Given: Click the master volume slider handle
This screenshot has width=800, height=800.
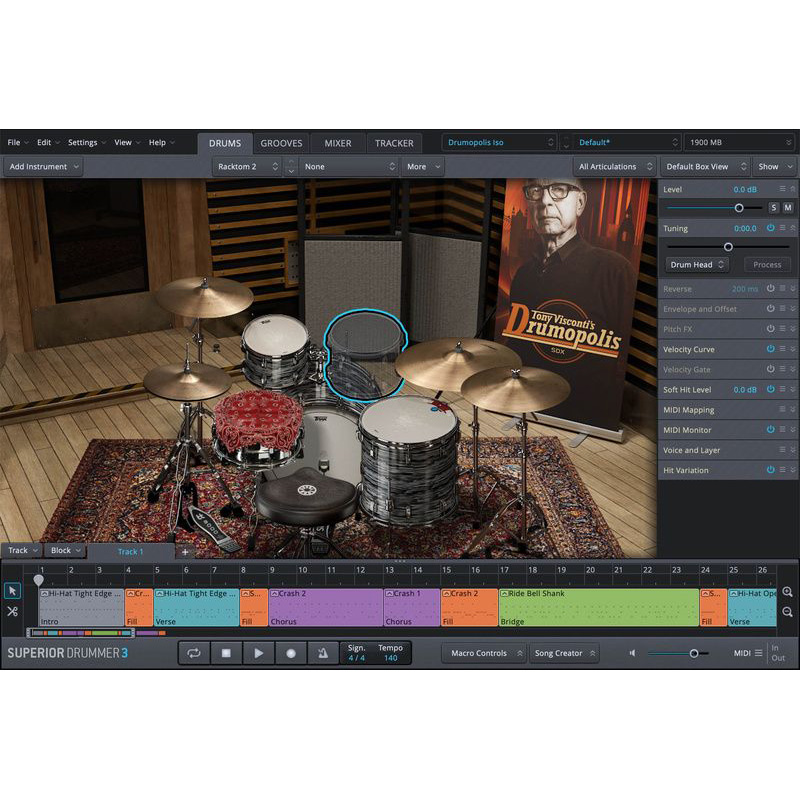Looking at the screenshot, I should tap(694, 653).
